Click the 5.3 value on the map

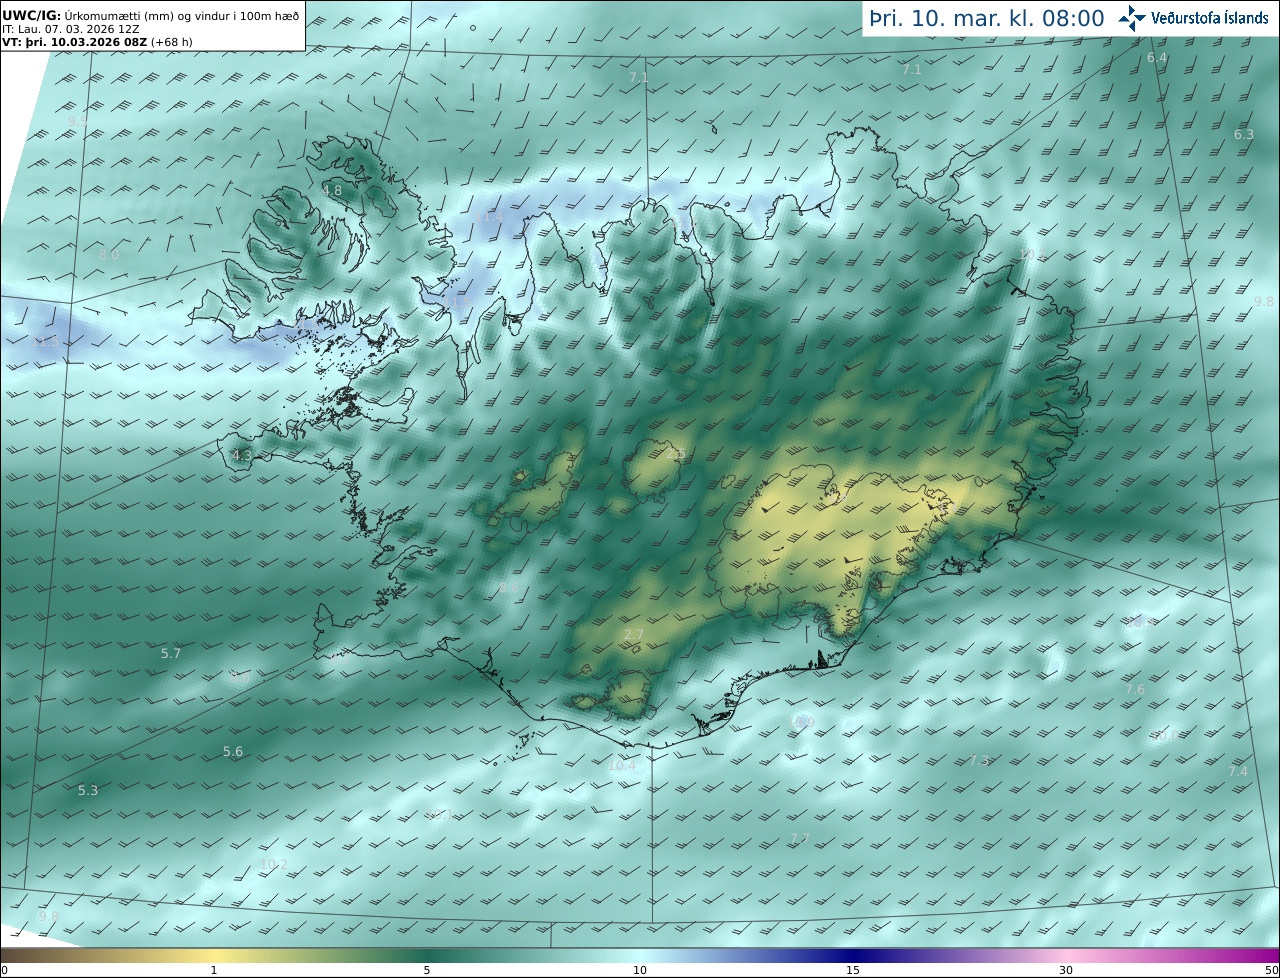point(88,790)
